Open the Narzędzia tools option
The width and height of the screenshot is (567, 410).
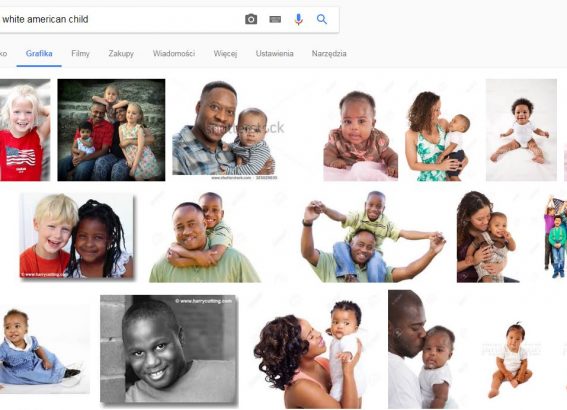(x=329, y=54)
